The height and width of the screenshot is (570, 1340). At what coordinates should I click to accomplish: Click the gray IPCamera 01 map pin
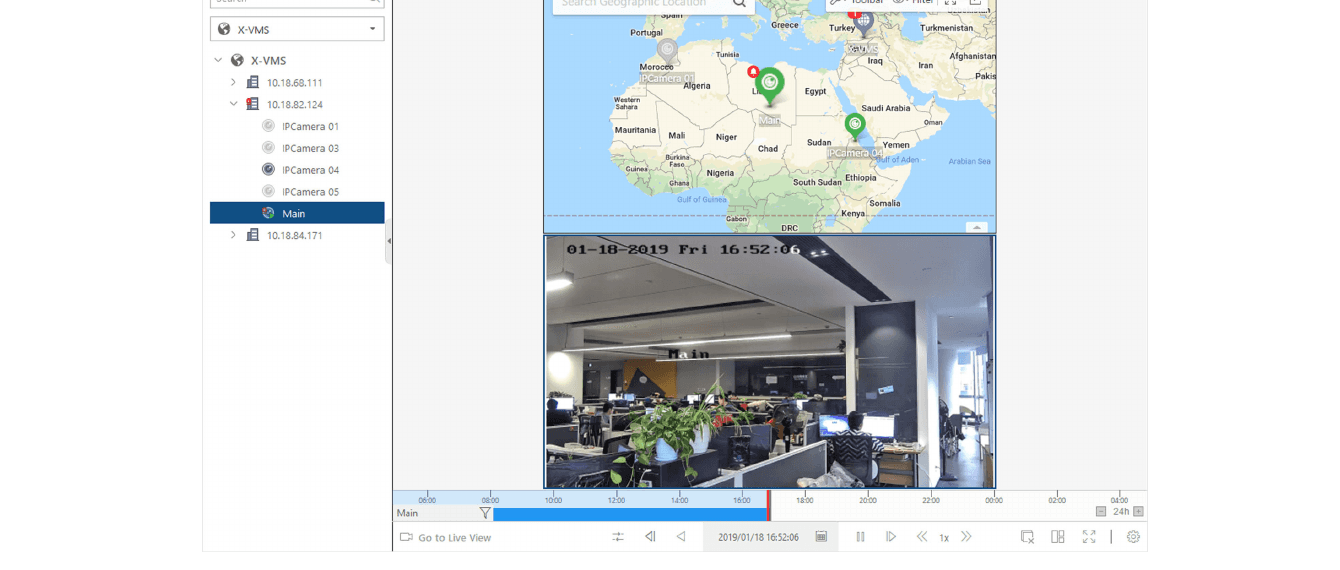(667, 50)
